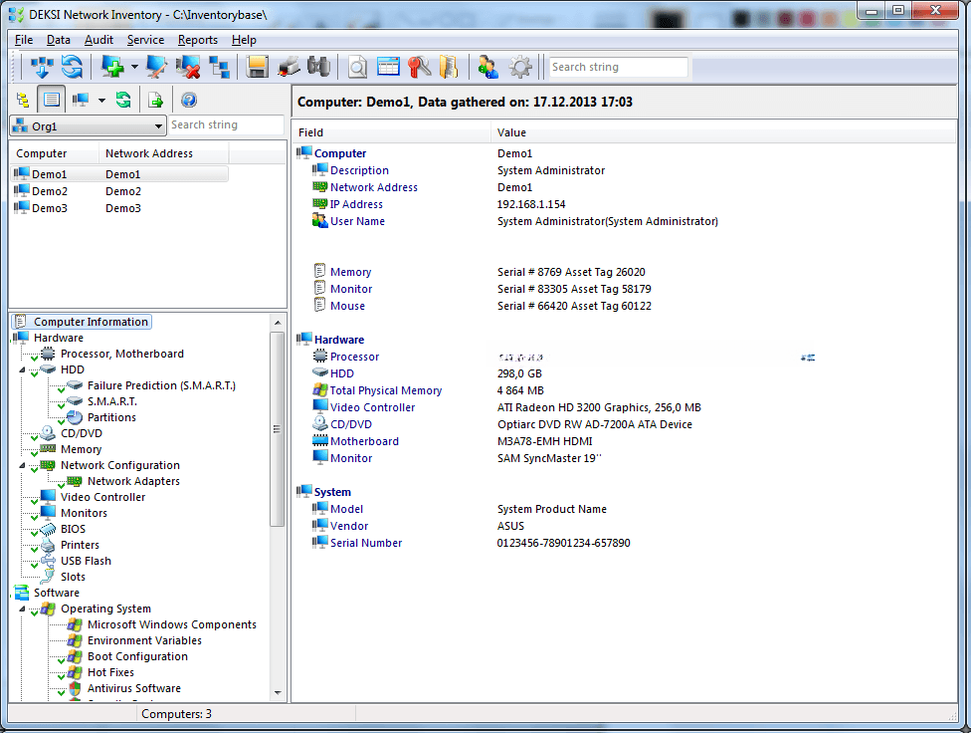Click the refresh data toolbar icon

(72, 67)
